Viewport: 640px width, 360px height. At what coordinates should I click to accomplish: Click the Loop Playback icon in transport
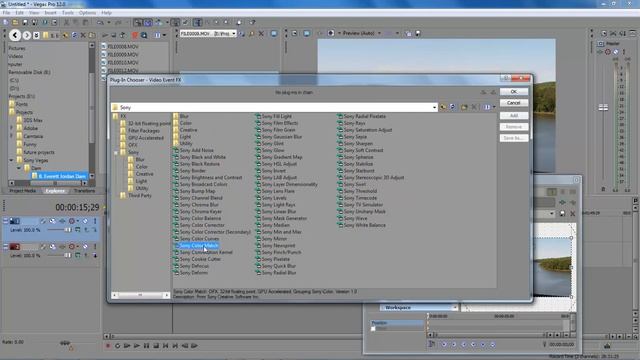(118, 346)
